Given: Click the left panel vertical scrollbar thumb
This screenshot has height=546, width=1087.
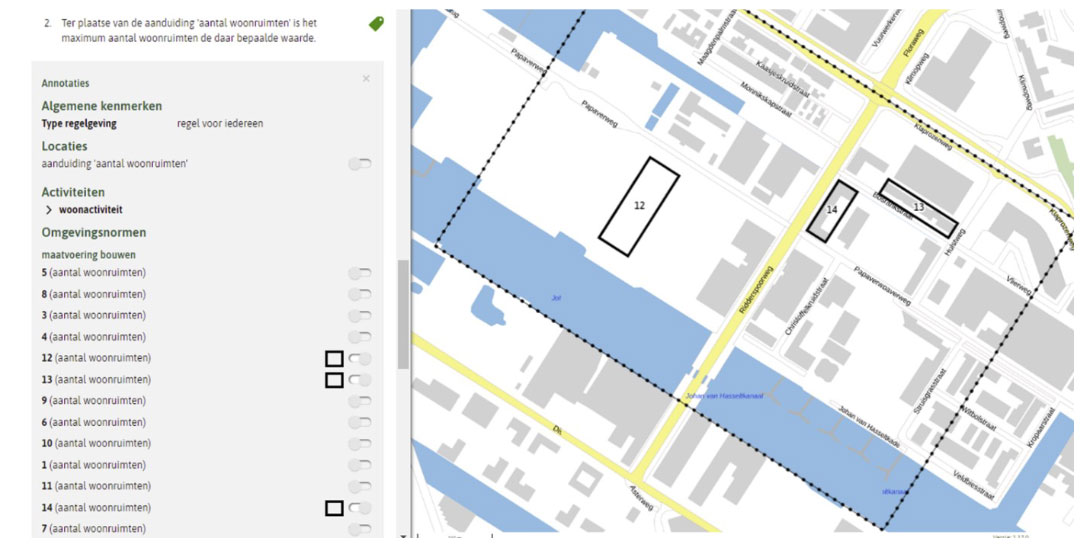Looking at the screenshot, I should [403, 315].
